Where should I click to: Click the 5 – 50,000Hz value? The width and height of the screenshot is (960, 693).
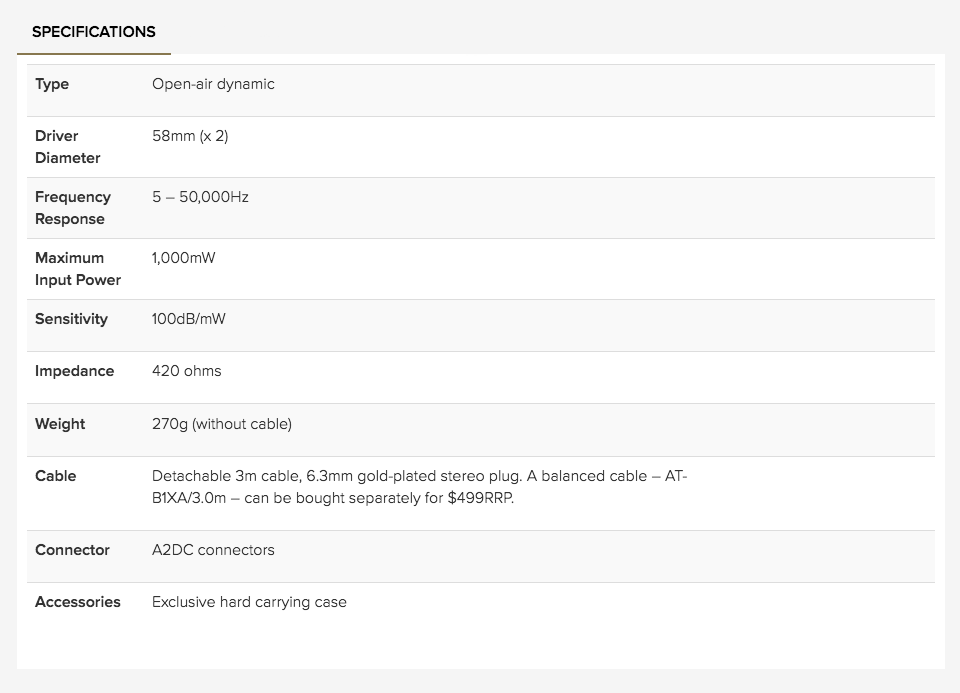pos(200,197)
